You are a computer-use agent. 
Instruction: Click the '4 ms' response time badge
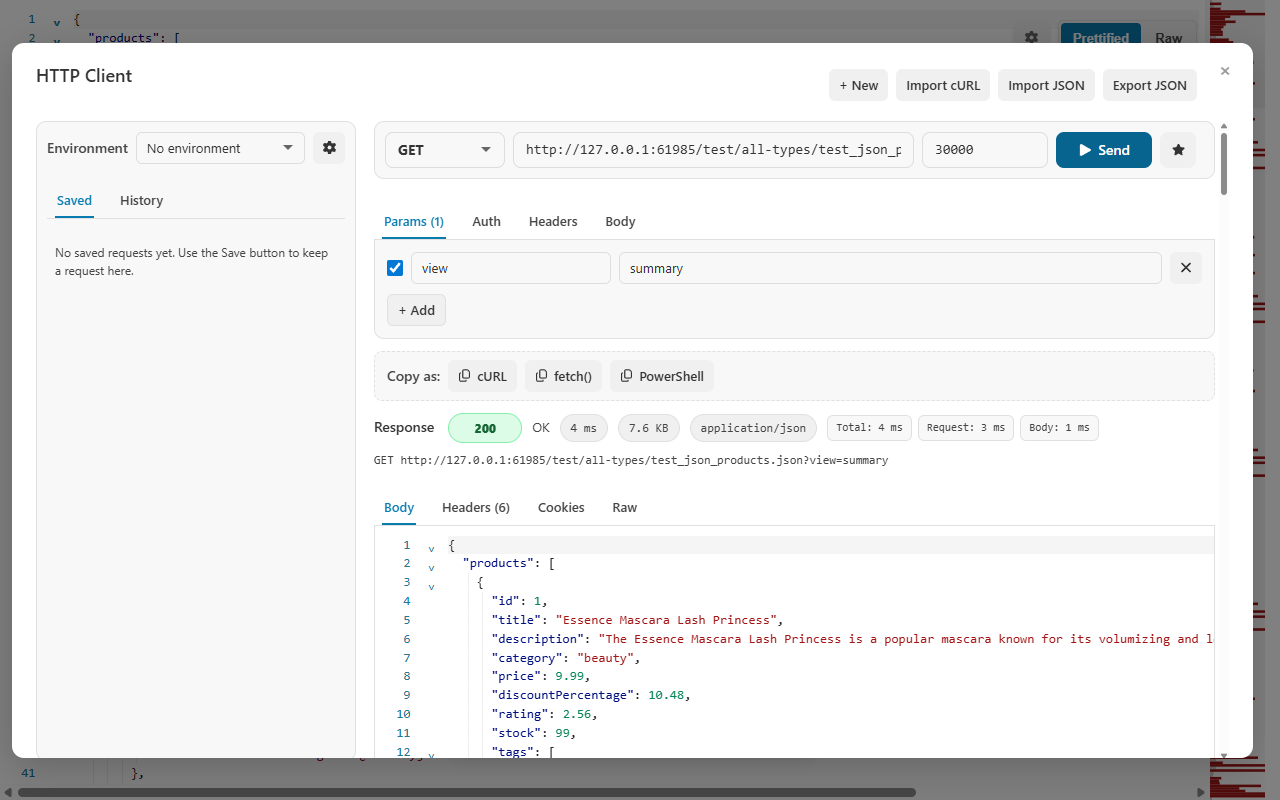[x=583, y=428]
